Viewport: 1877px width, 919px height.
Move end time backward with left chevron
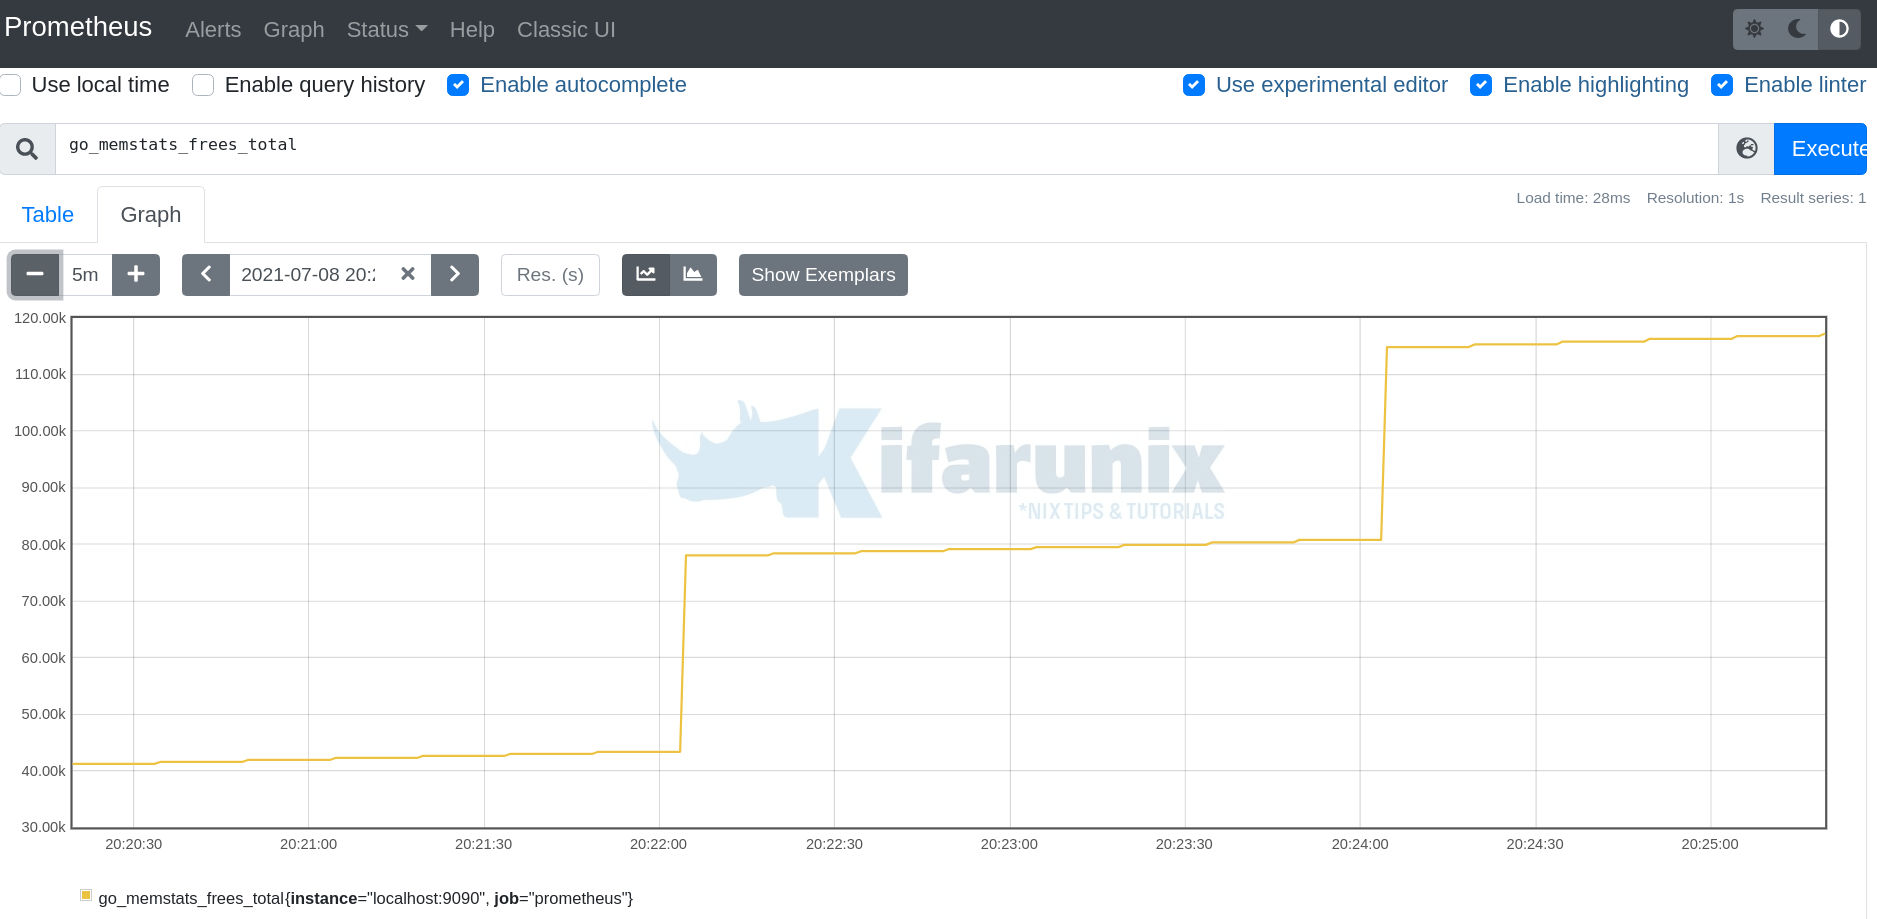coord(206,275)
